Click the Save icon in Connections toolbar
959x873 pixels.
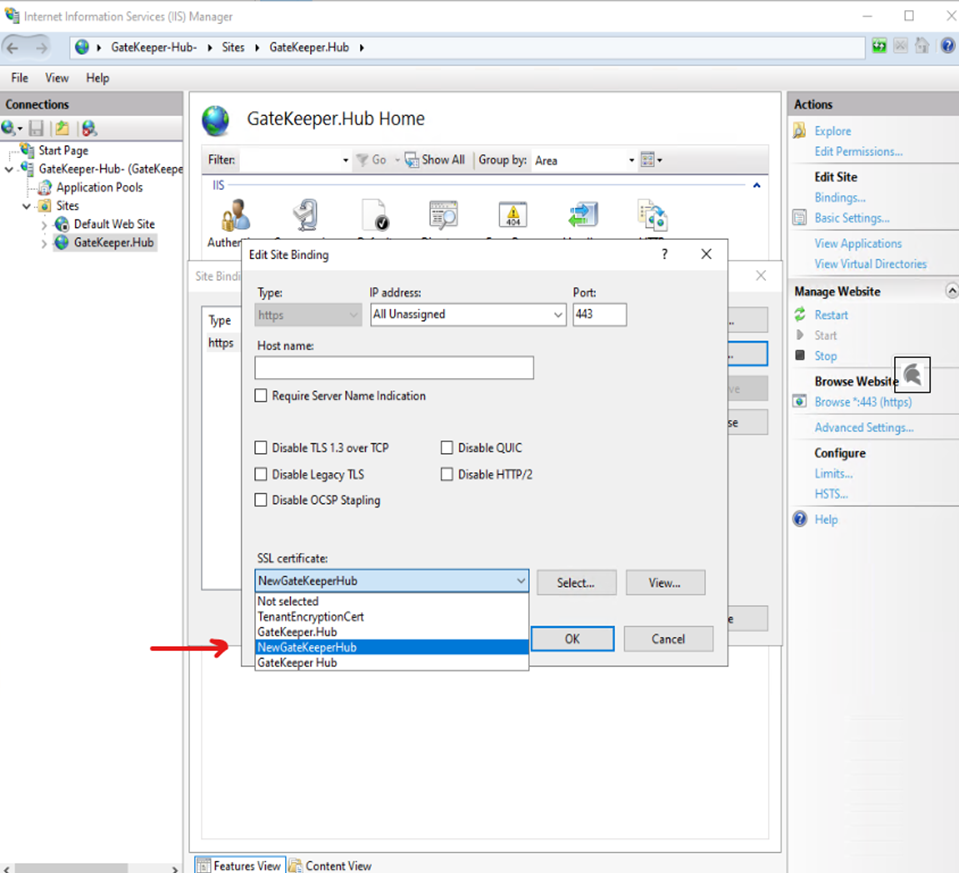click(x=36, y=128)
